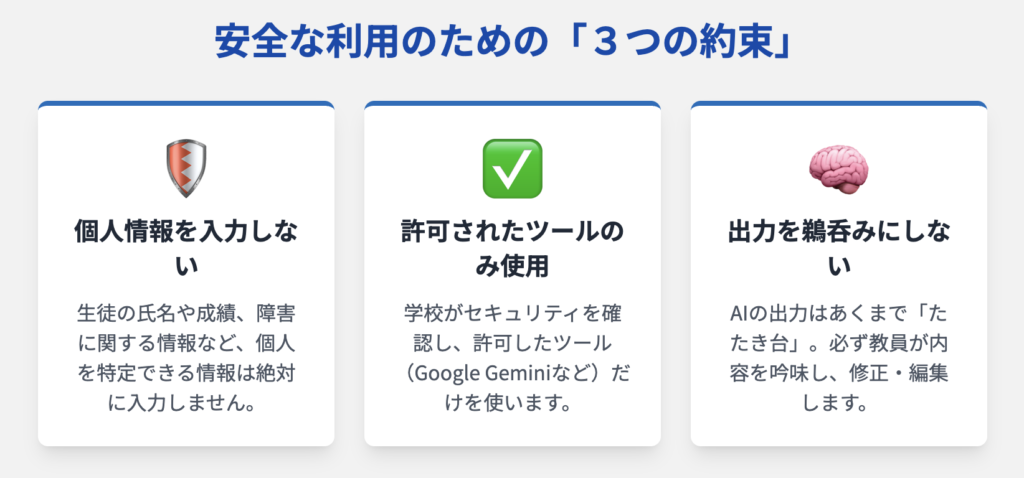Click the blue top border of the first card
Image resolution: width=1024 pixels, height=478 pixels.
pos(186,104)
